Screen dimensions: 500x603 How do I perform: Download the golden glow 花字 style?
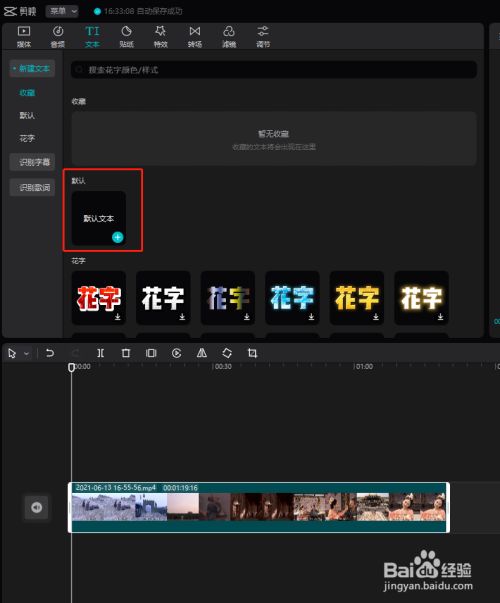click(x=440, y=316)
